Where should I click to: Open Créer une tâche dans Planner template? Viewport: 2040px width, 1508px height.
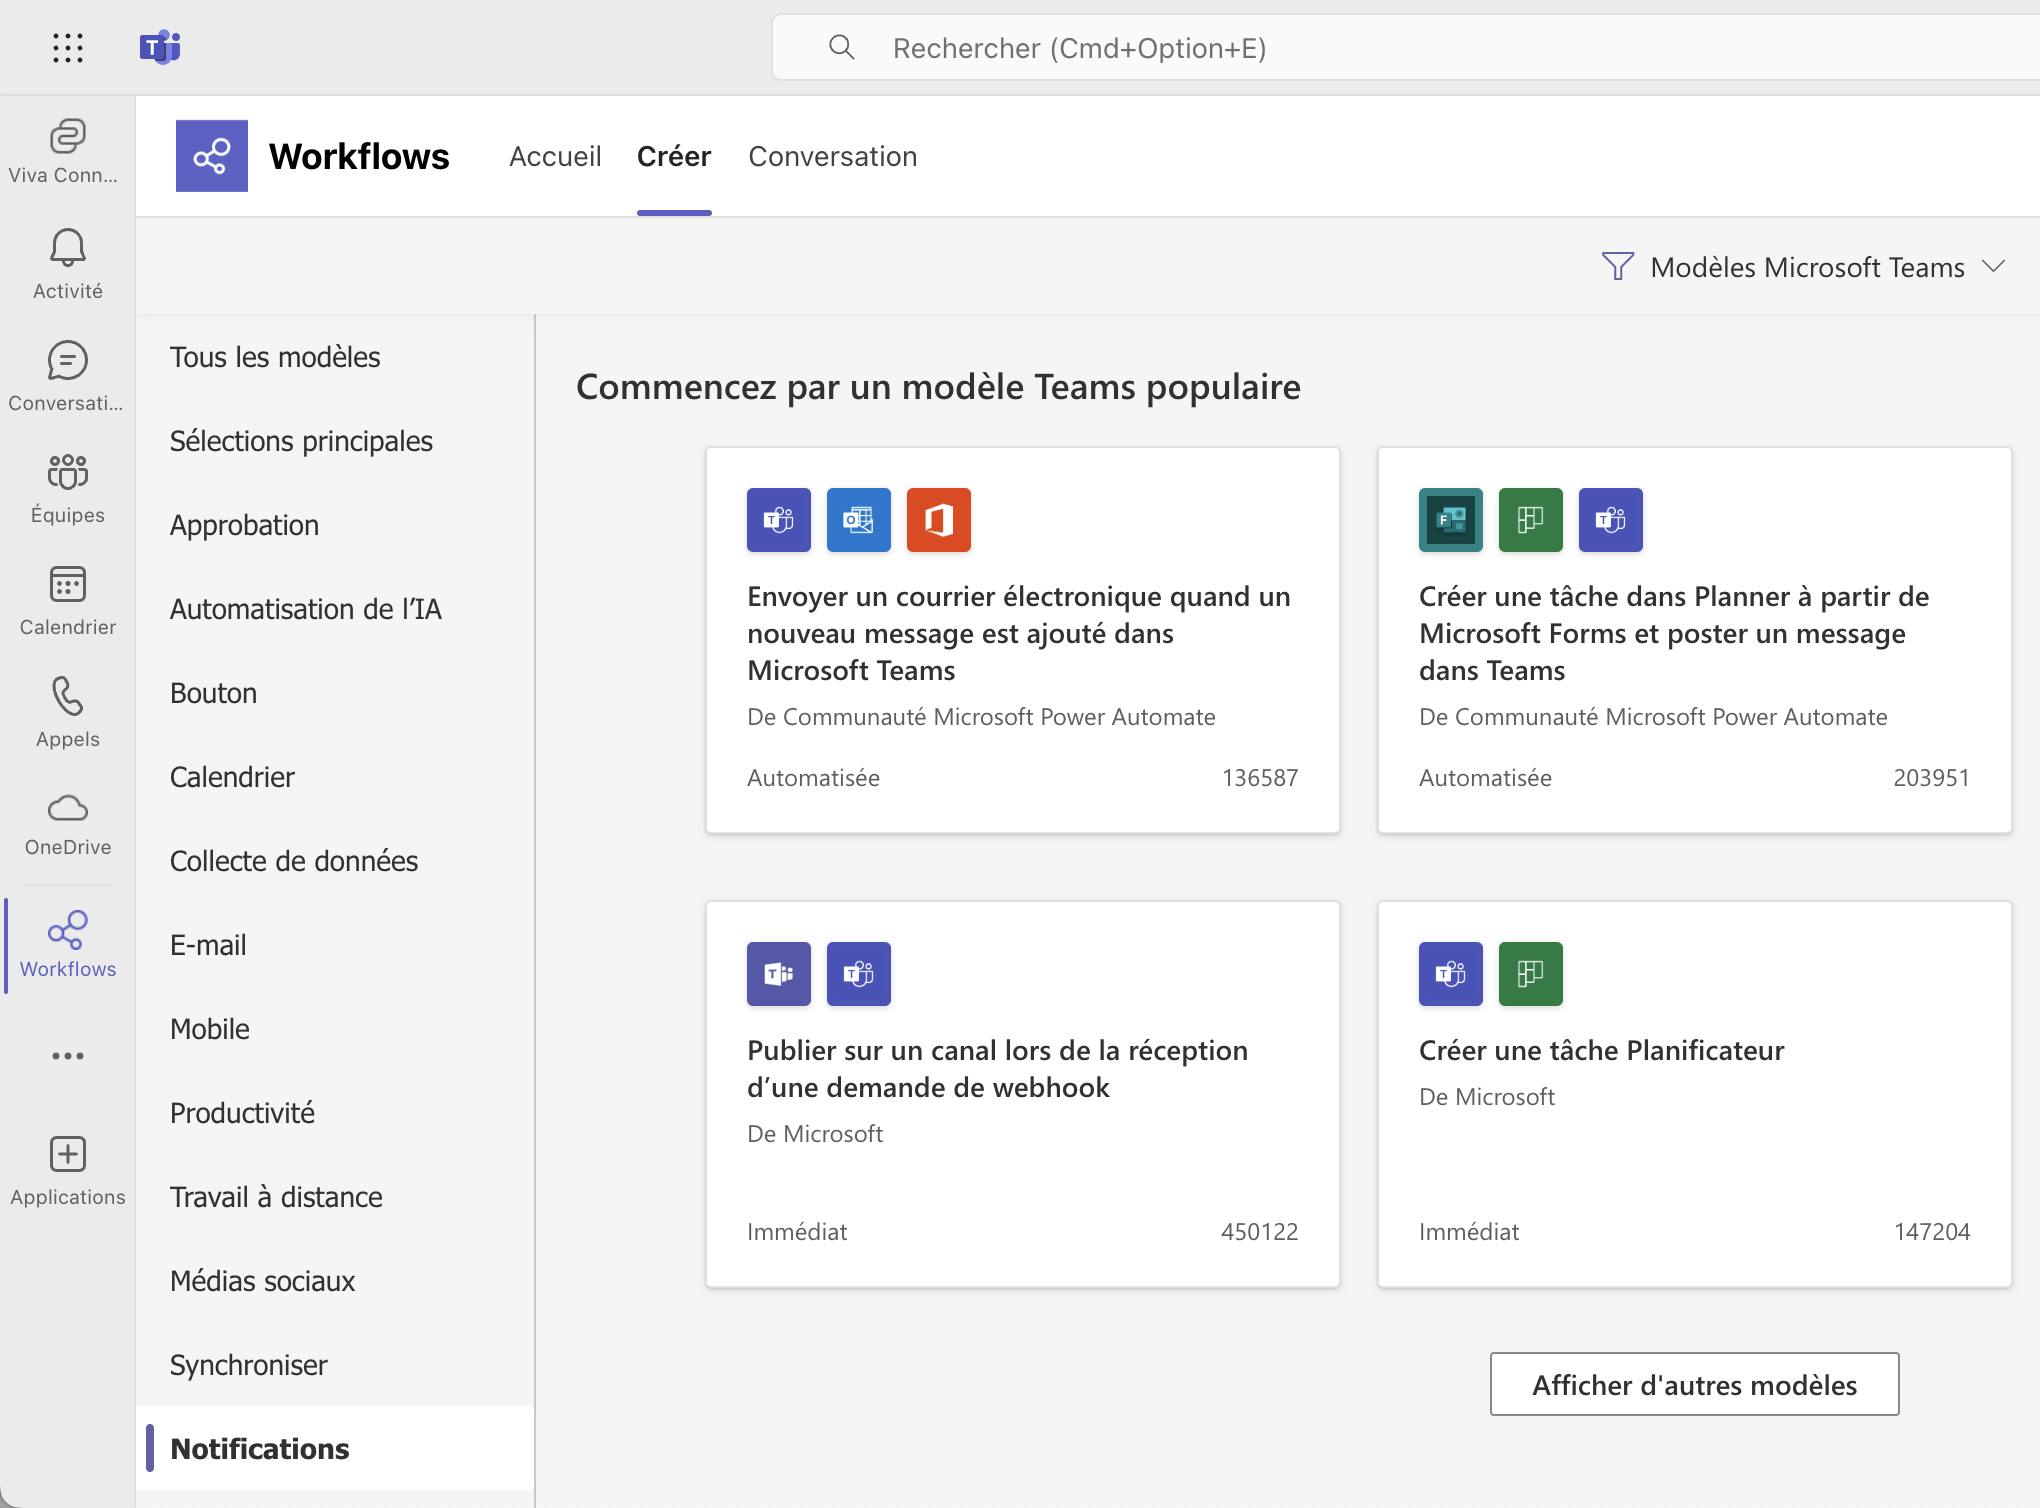tap(1695, 640)
